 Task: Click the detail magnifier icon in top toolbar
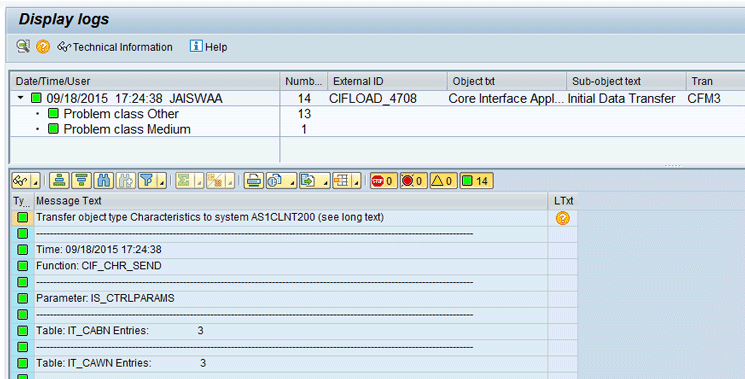coord(23,47)
